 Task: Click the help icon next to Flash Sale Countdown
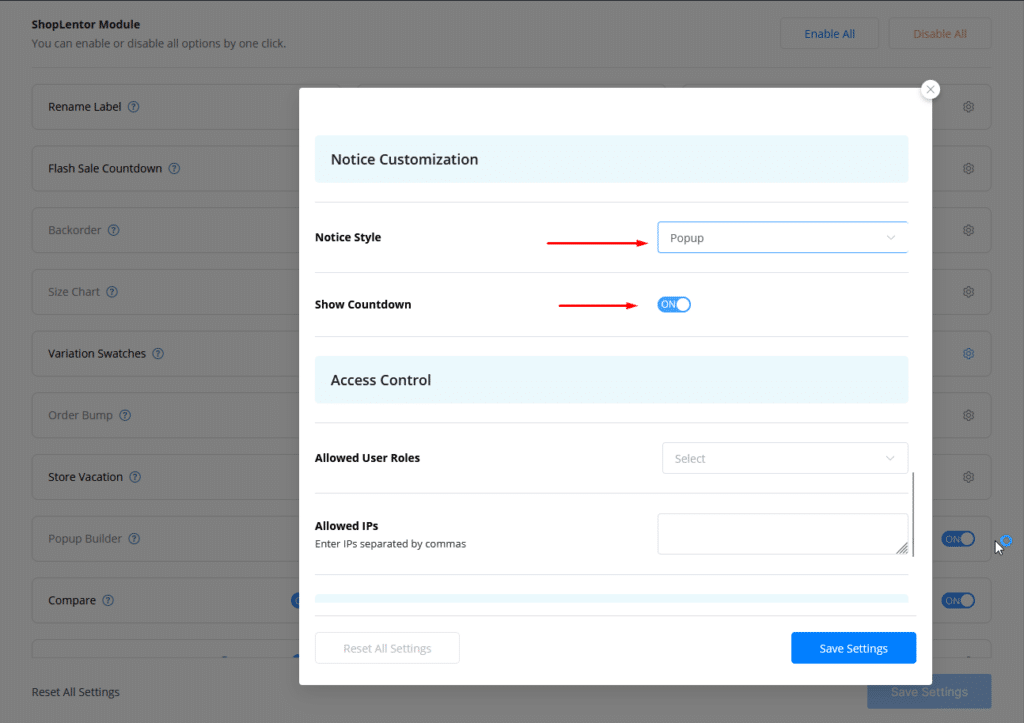pos(174,169)
